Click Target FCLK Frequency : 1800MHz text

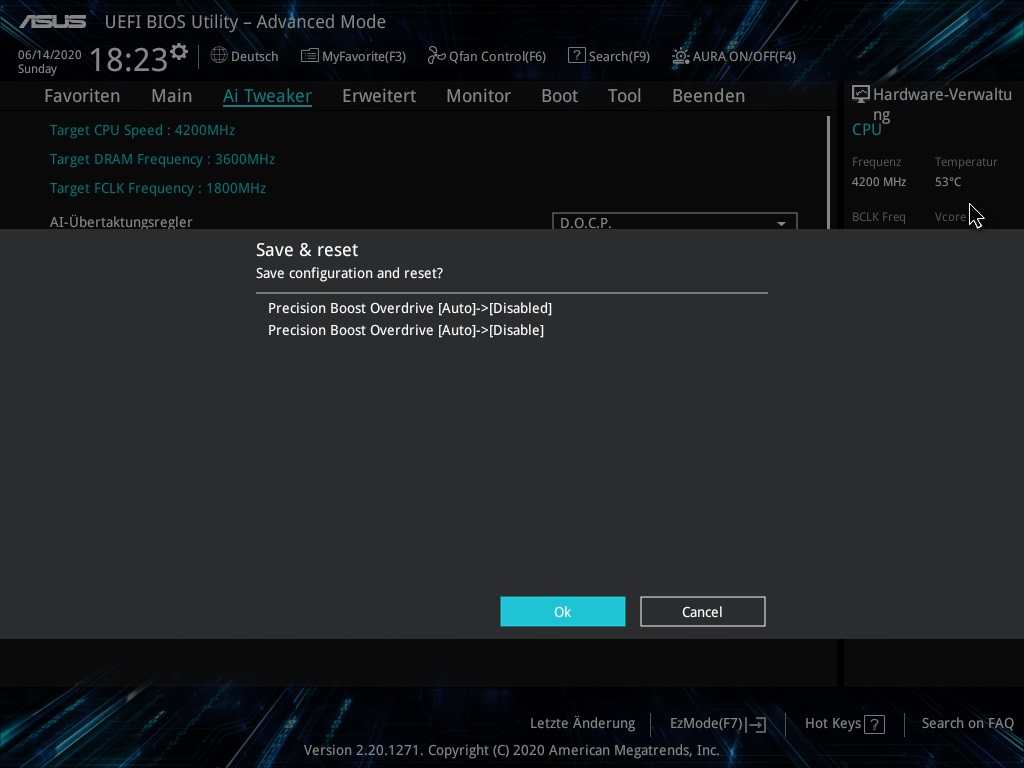click(158, 188)
